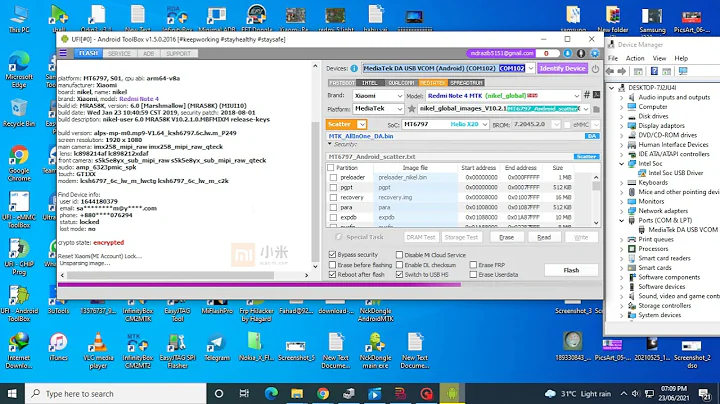Check the recovery partition checkbox
Viewport: 720px width, 404px height.
(333, 197)
